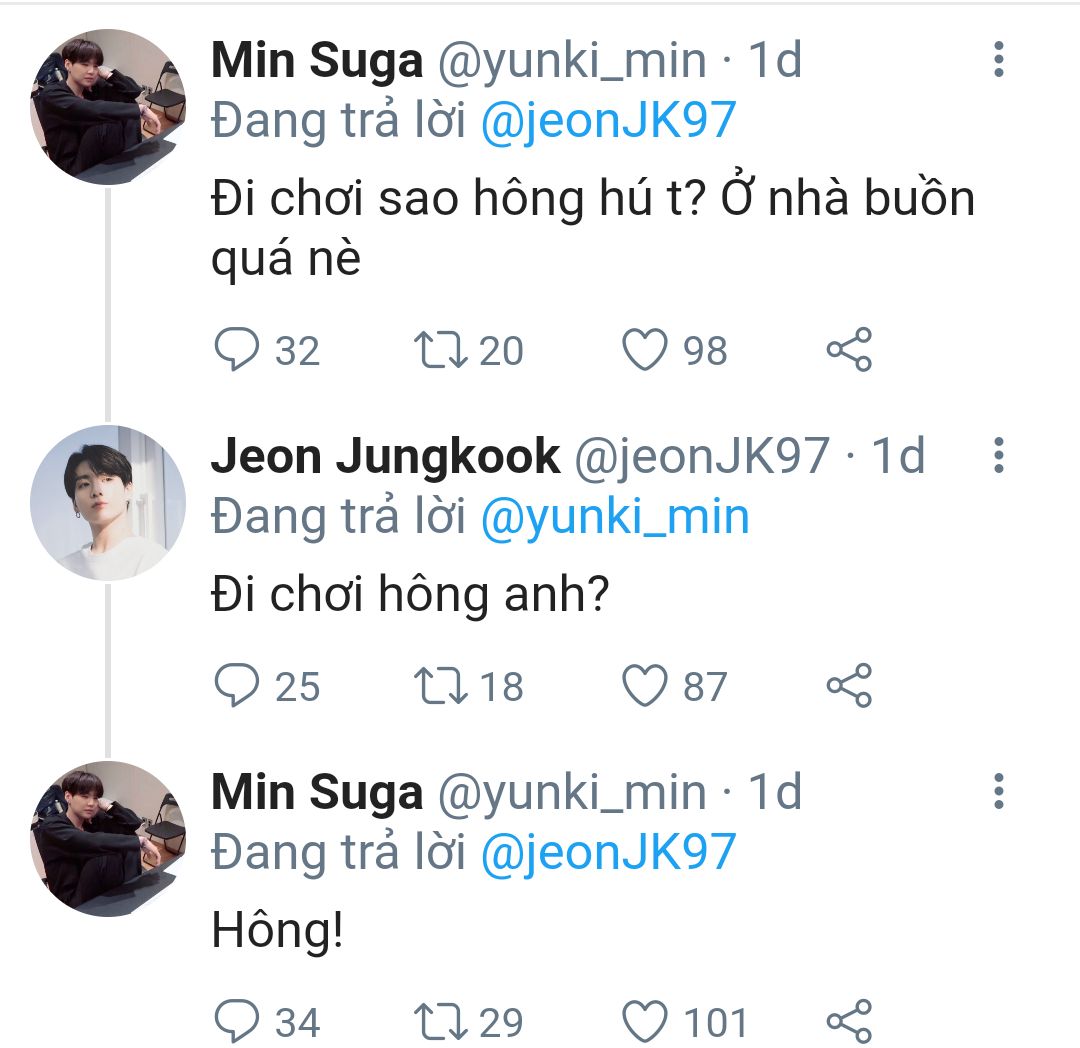
Task: Open more options on Min Suga's first tweet
Action: tap(998, 60)
